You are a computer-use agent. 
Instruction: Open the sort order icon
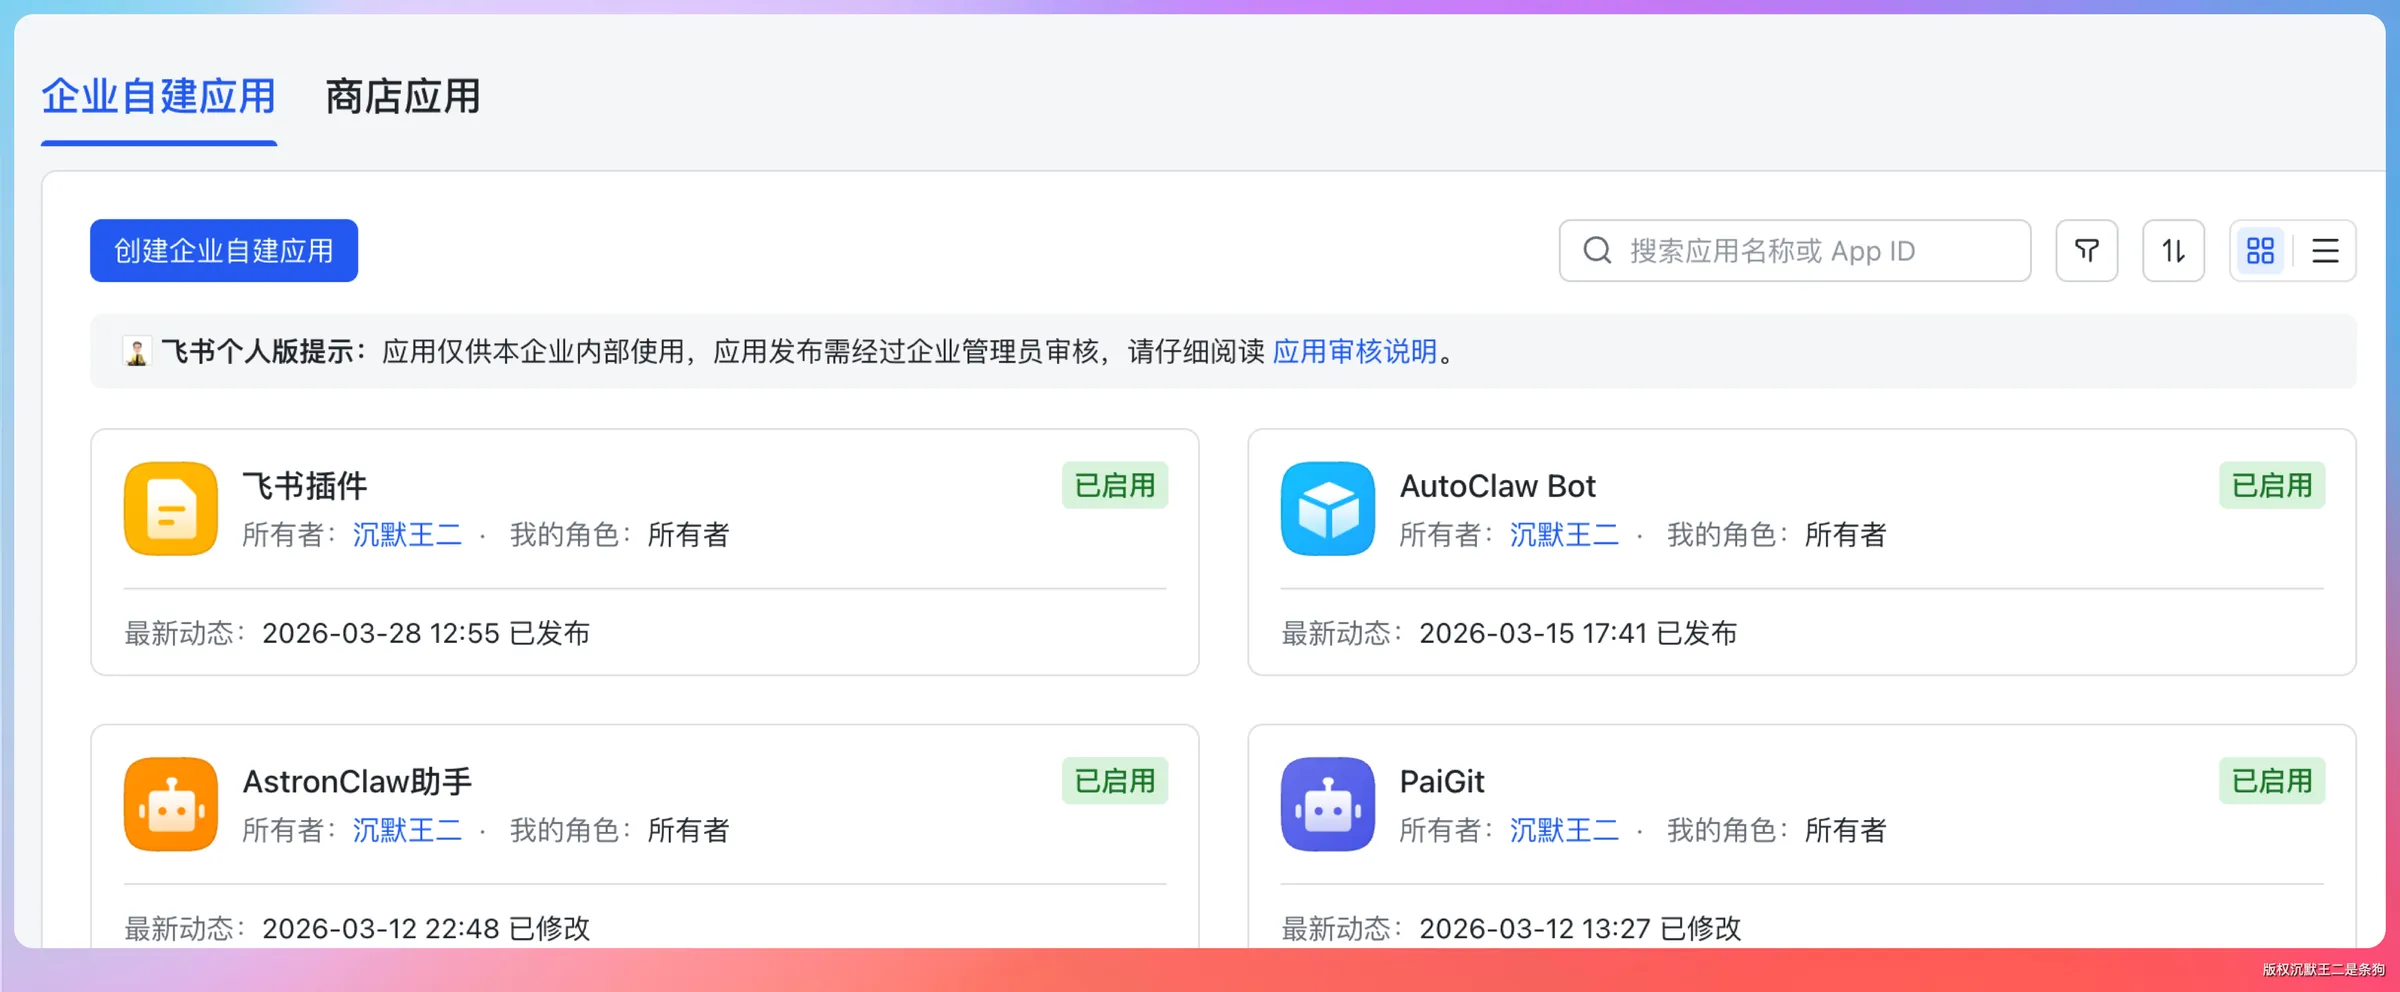pos(2173,250)
